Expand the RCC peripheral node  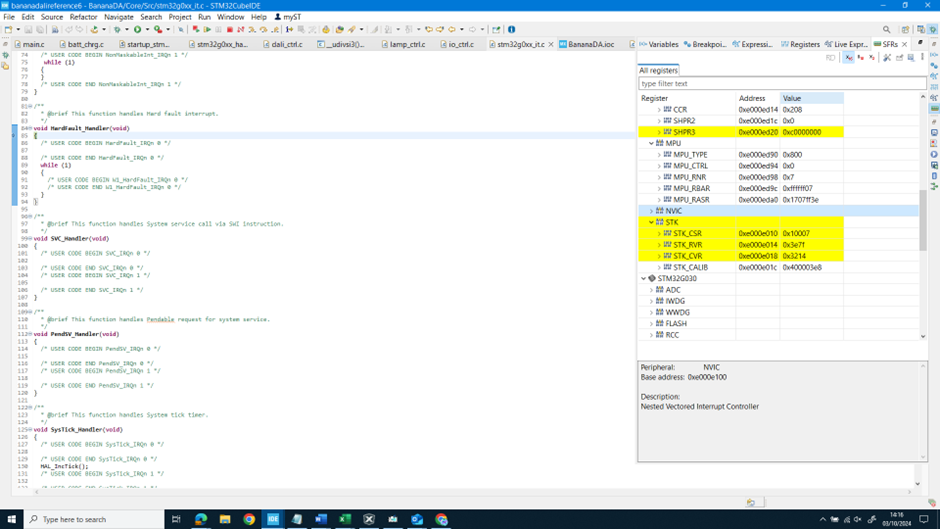652,335
